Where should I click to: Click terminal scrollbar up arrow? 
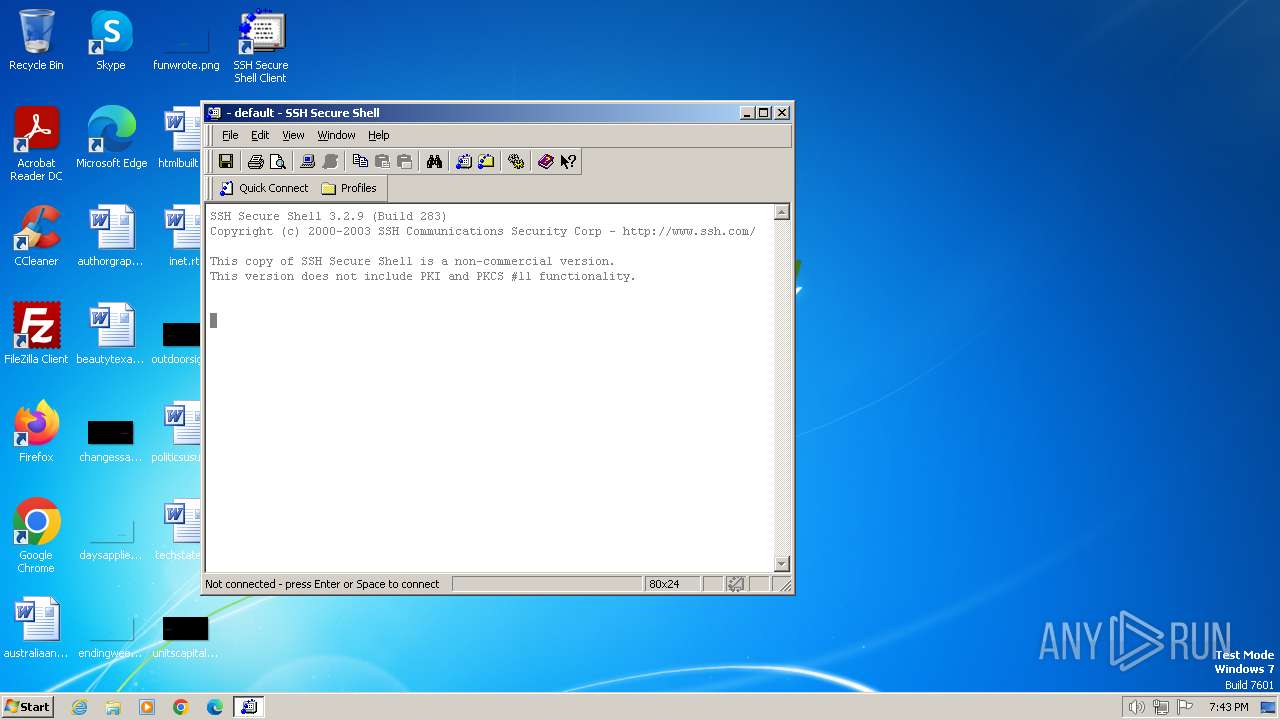point(782,212)
